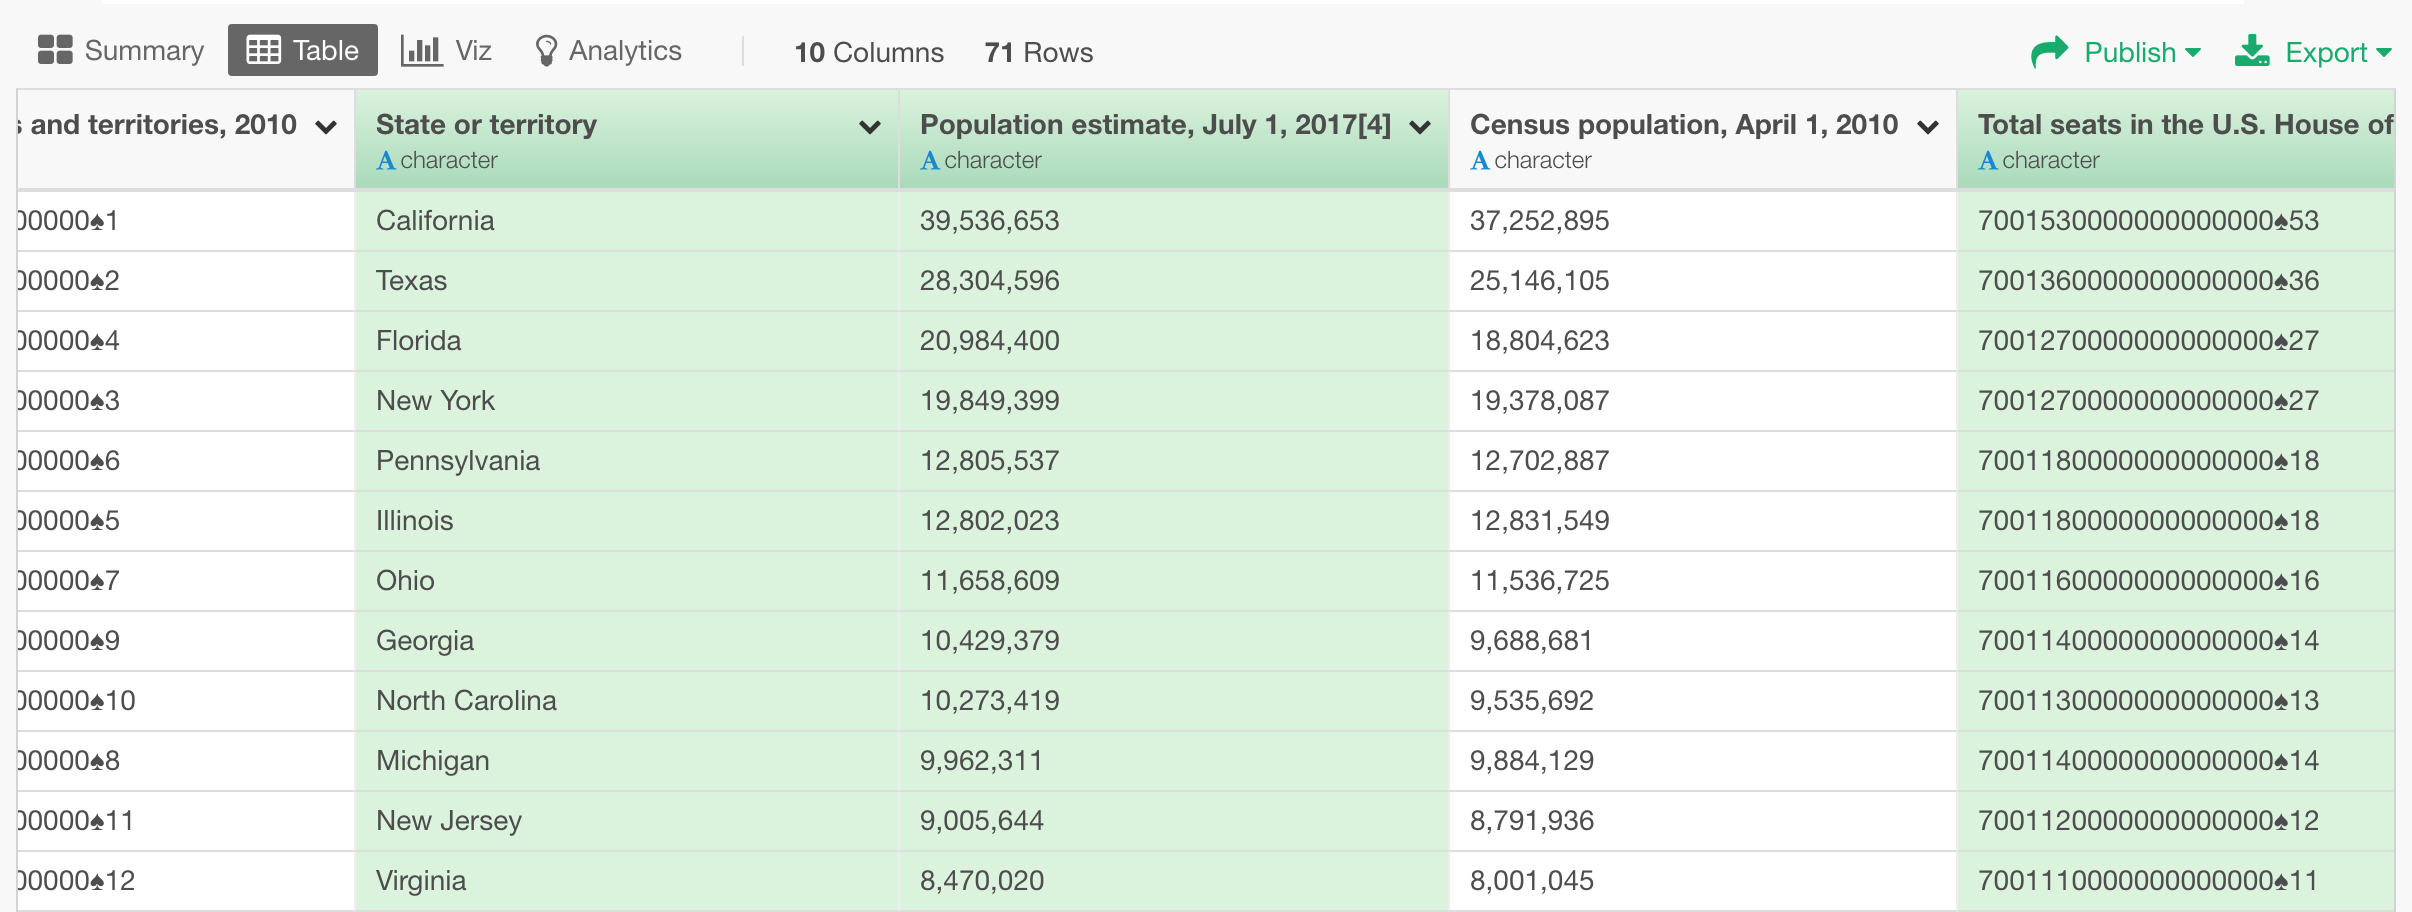
Task: Click the Summary dashboard icon
Action: click(55, 48)
